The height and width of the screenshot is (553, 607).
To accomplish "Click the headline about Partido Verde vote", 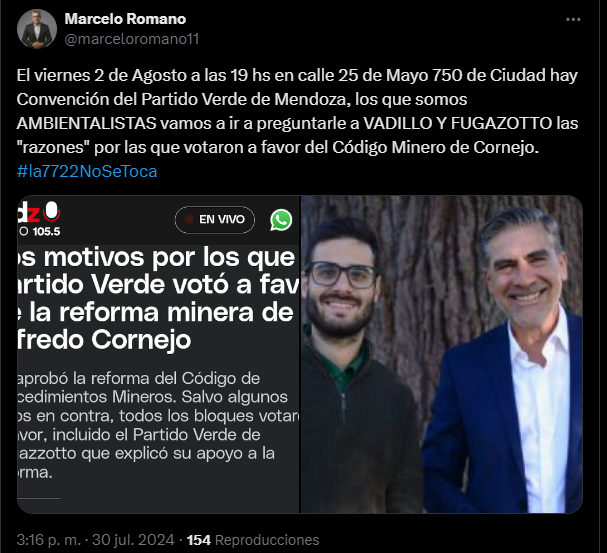I will tap(159, 298).
